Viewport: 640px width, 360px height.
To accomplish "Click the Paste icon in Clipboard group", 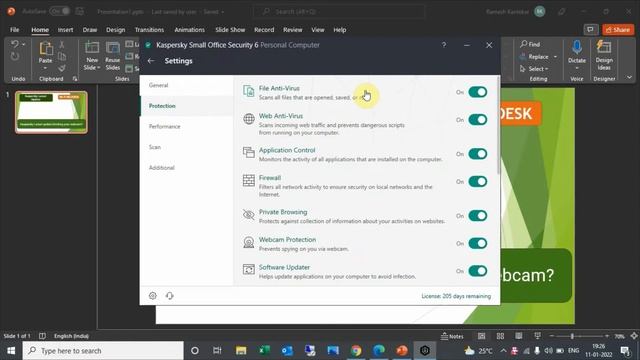I will click(x=45, y=48).
